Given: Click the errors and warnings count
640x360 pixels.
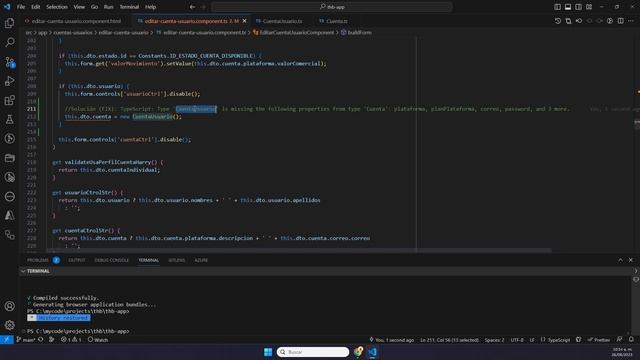Looking at the screenshot, I should [x=71, y=340].
